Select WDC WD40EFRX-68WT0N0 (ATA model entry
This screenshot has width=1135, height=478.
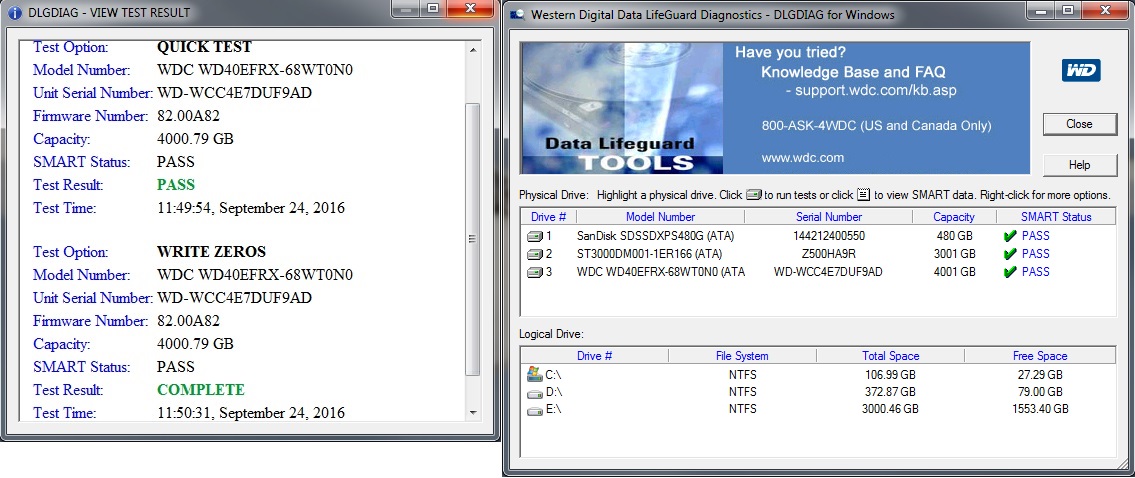tap(661, 272)
